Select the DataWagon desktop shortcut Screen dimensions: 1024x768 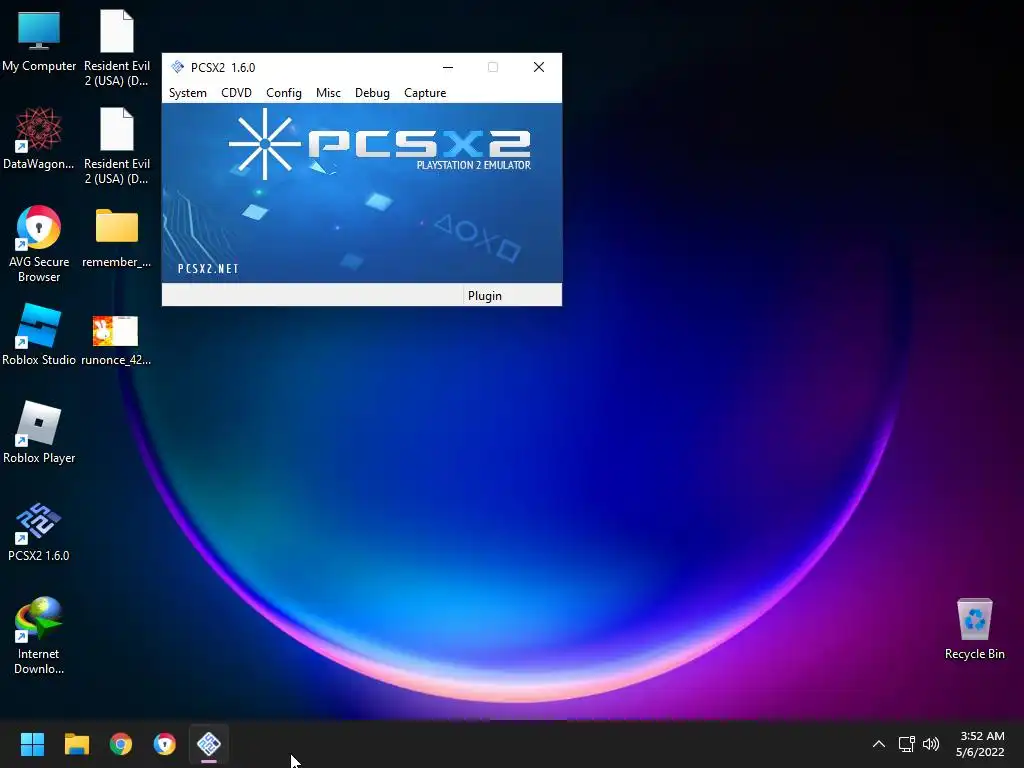click(x=39, y=138)
